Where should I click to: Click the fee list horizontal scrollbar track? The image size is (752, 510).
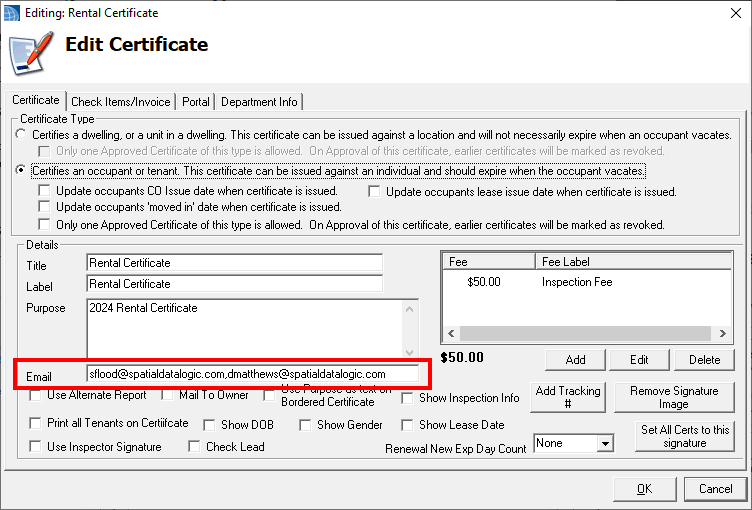pyautogui.click(x=585, y=333)
